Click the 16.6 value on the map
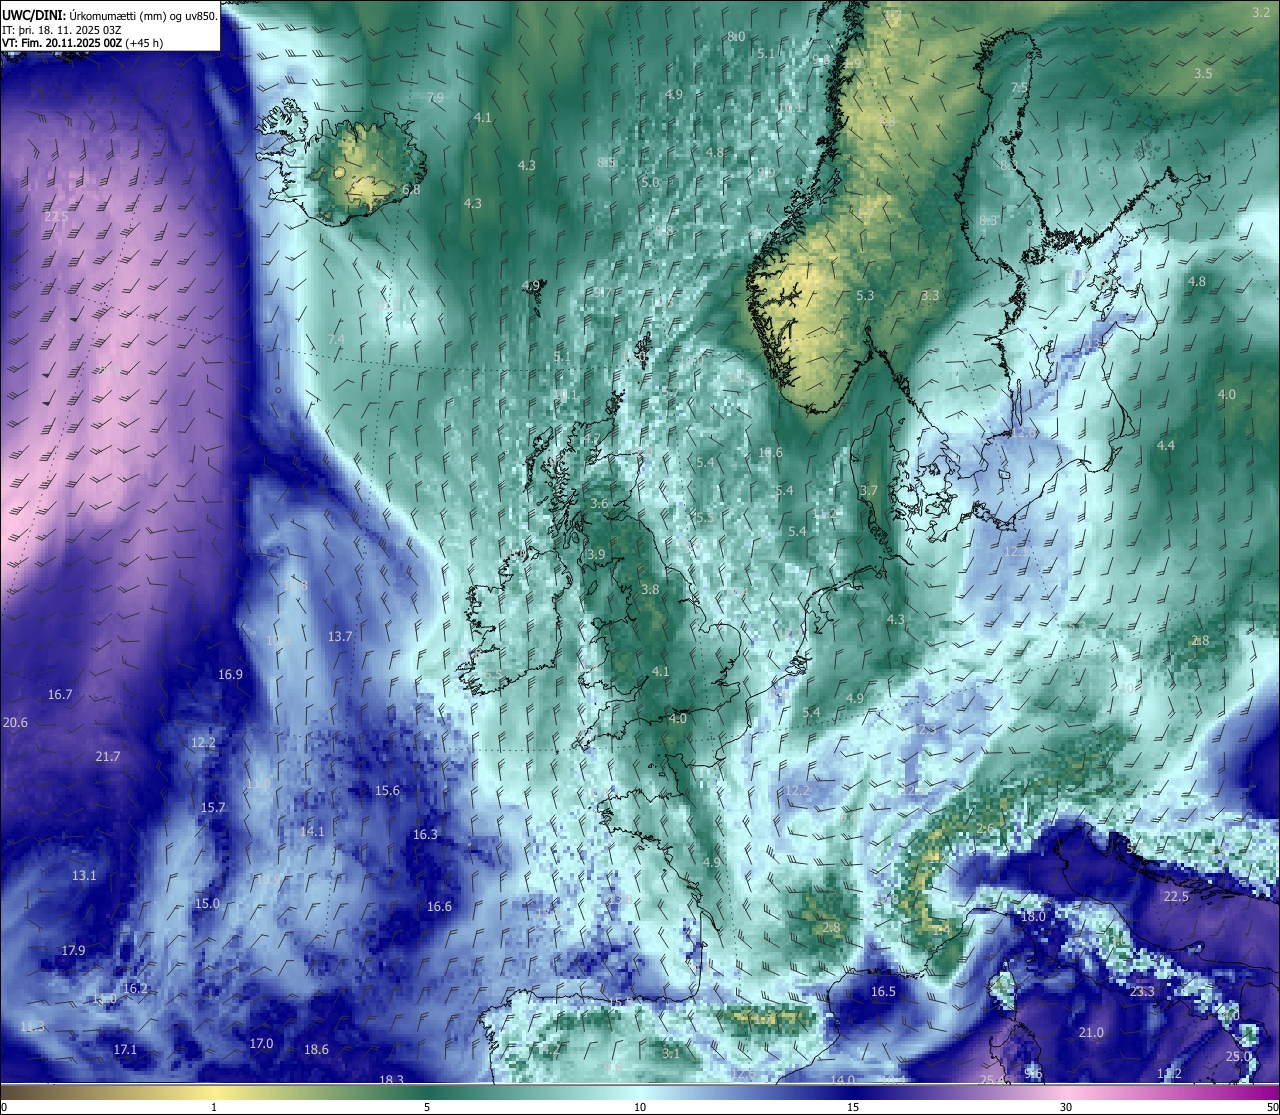 439,907
